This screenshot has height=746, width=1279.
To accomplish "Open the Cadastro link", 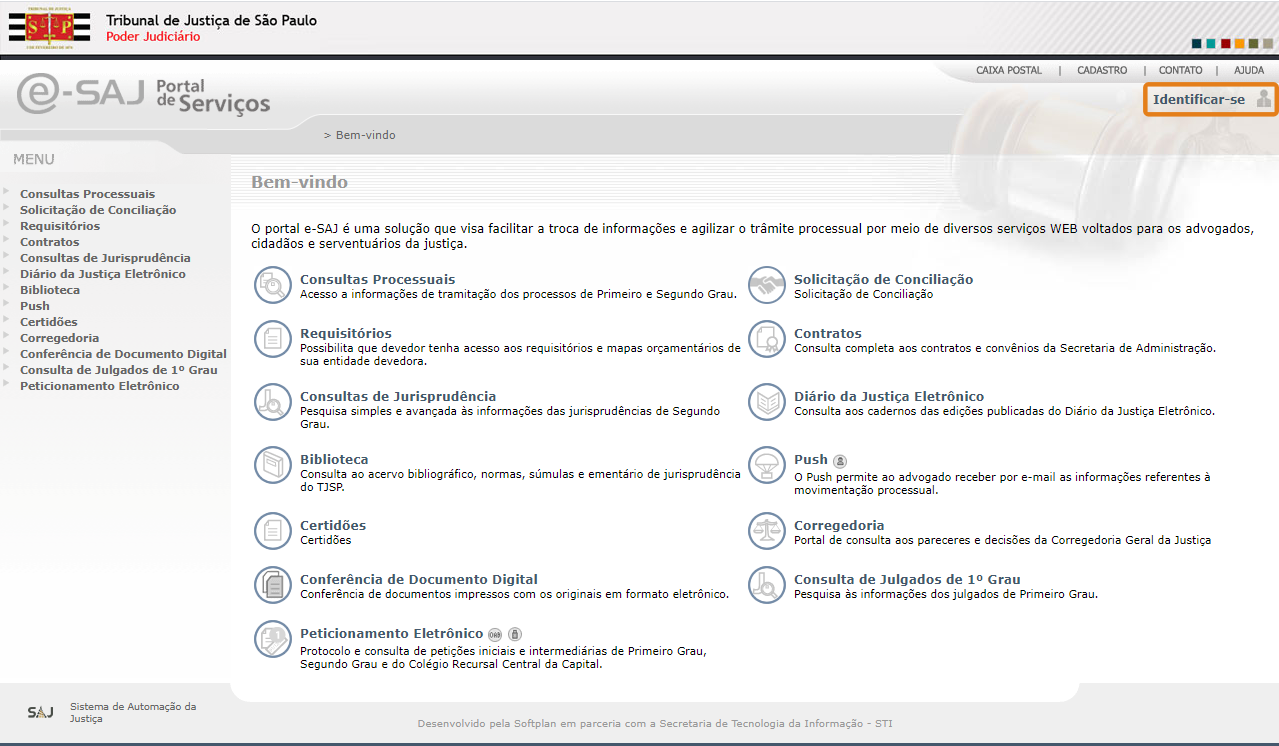I will point(1102,71).
